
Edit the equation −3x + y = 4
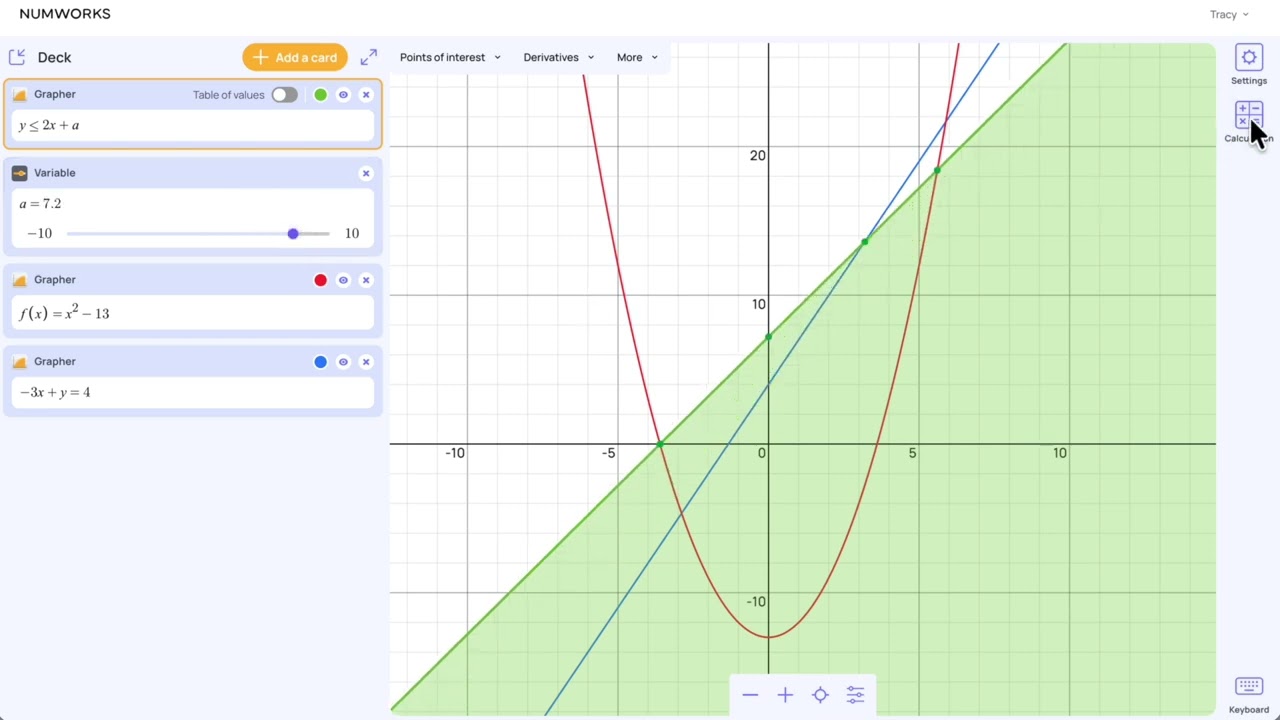click(x=192, y=392)
